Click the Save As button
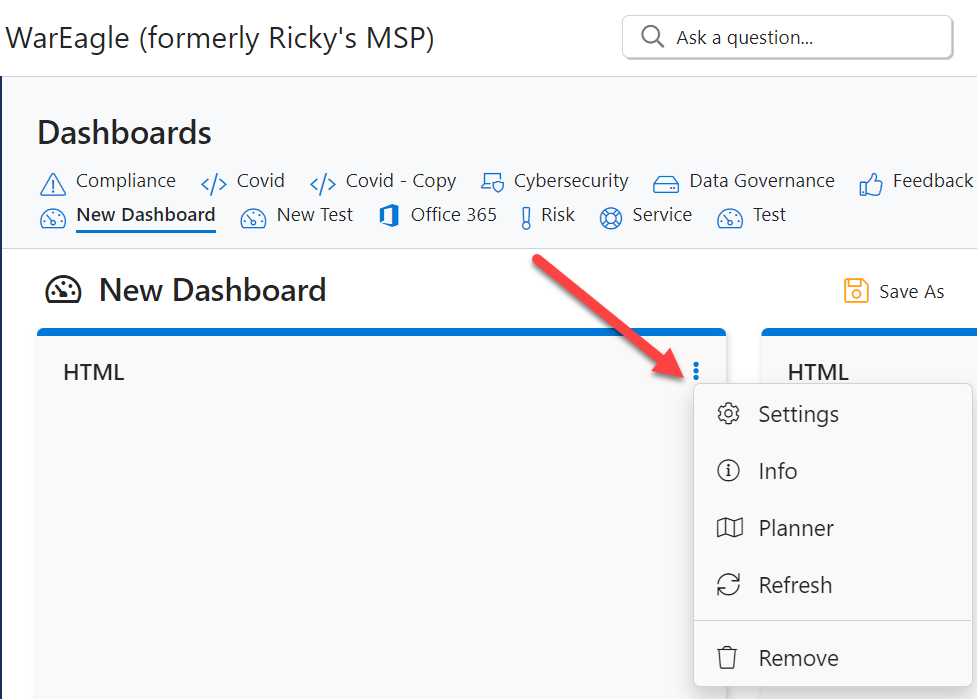 tap(894, 291)
